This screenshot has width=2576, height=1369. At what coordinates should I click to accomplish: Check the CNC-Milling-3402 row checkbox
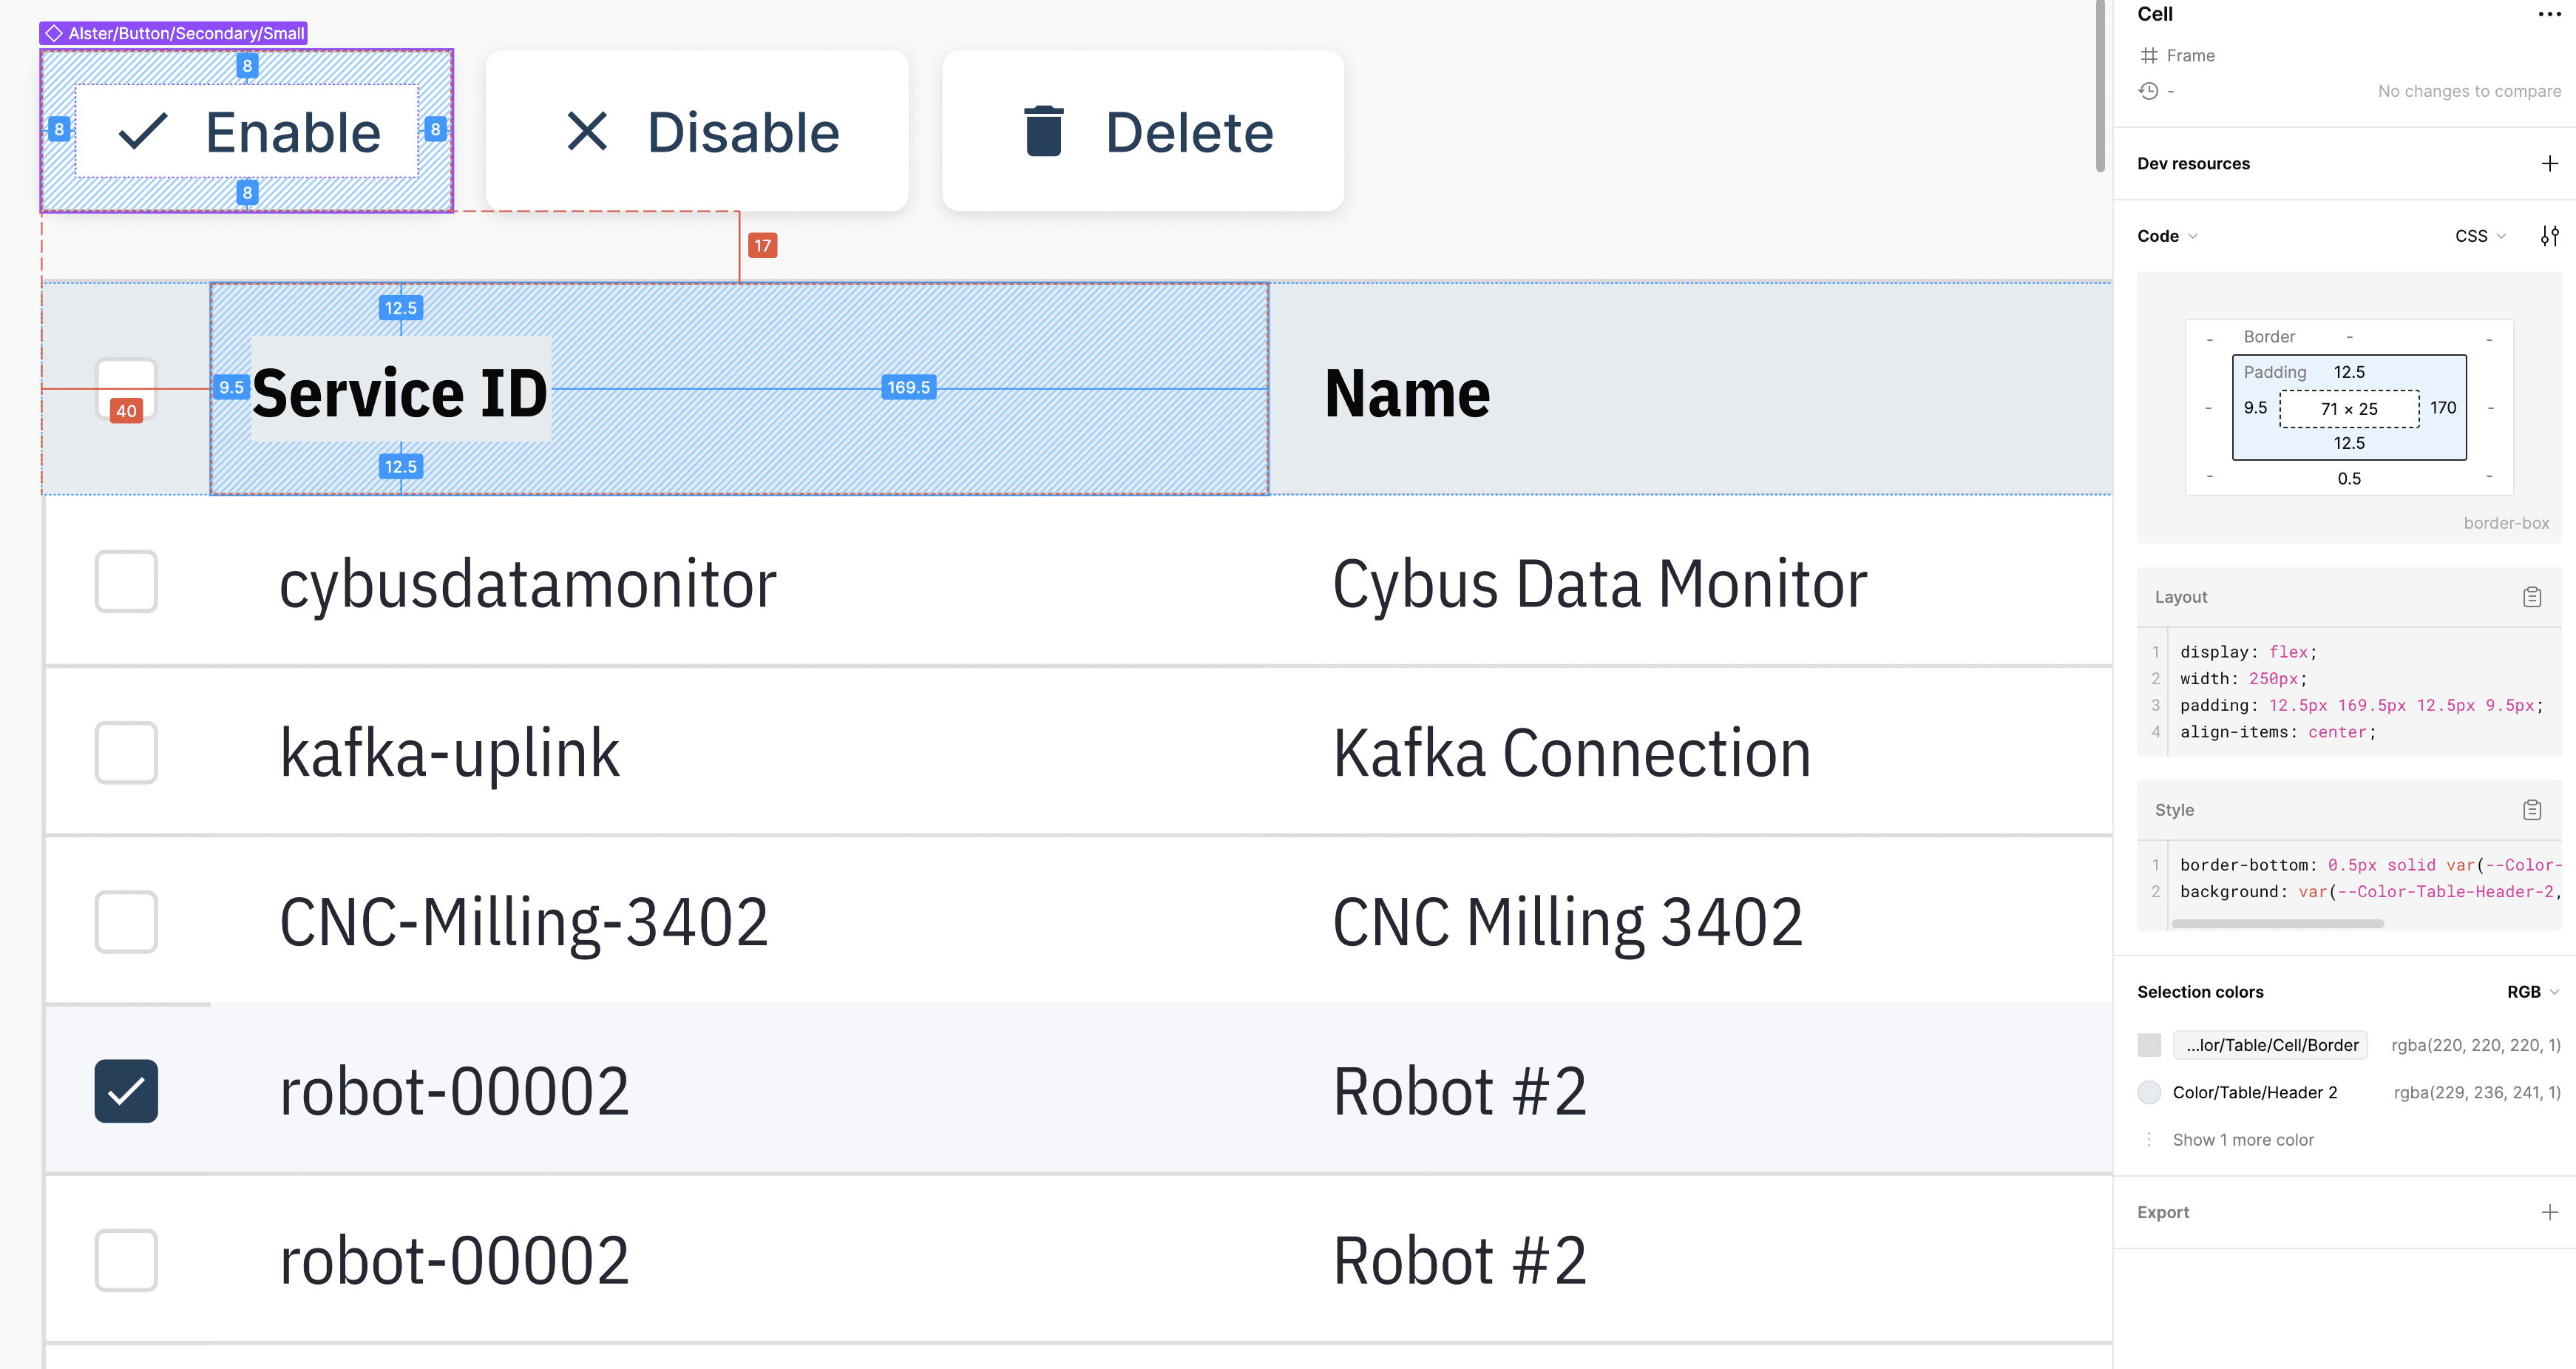tap(126, 921)
